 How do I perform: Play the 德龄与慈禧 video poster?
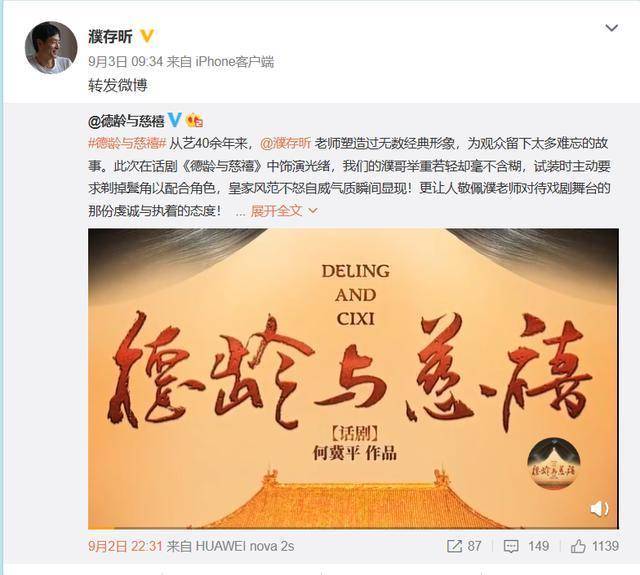[x=353, y=379]
